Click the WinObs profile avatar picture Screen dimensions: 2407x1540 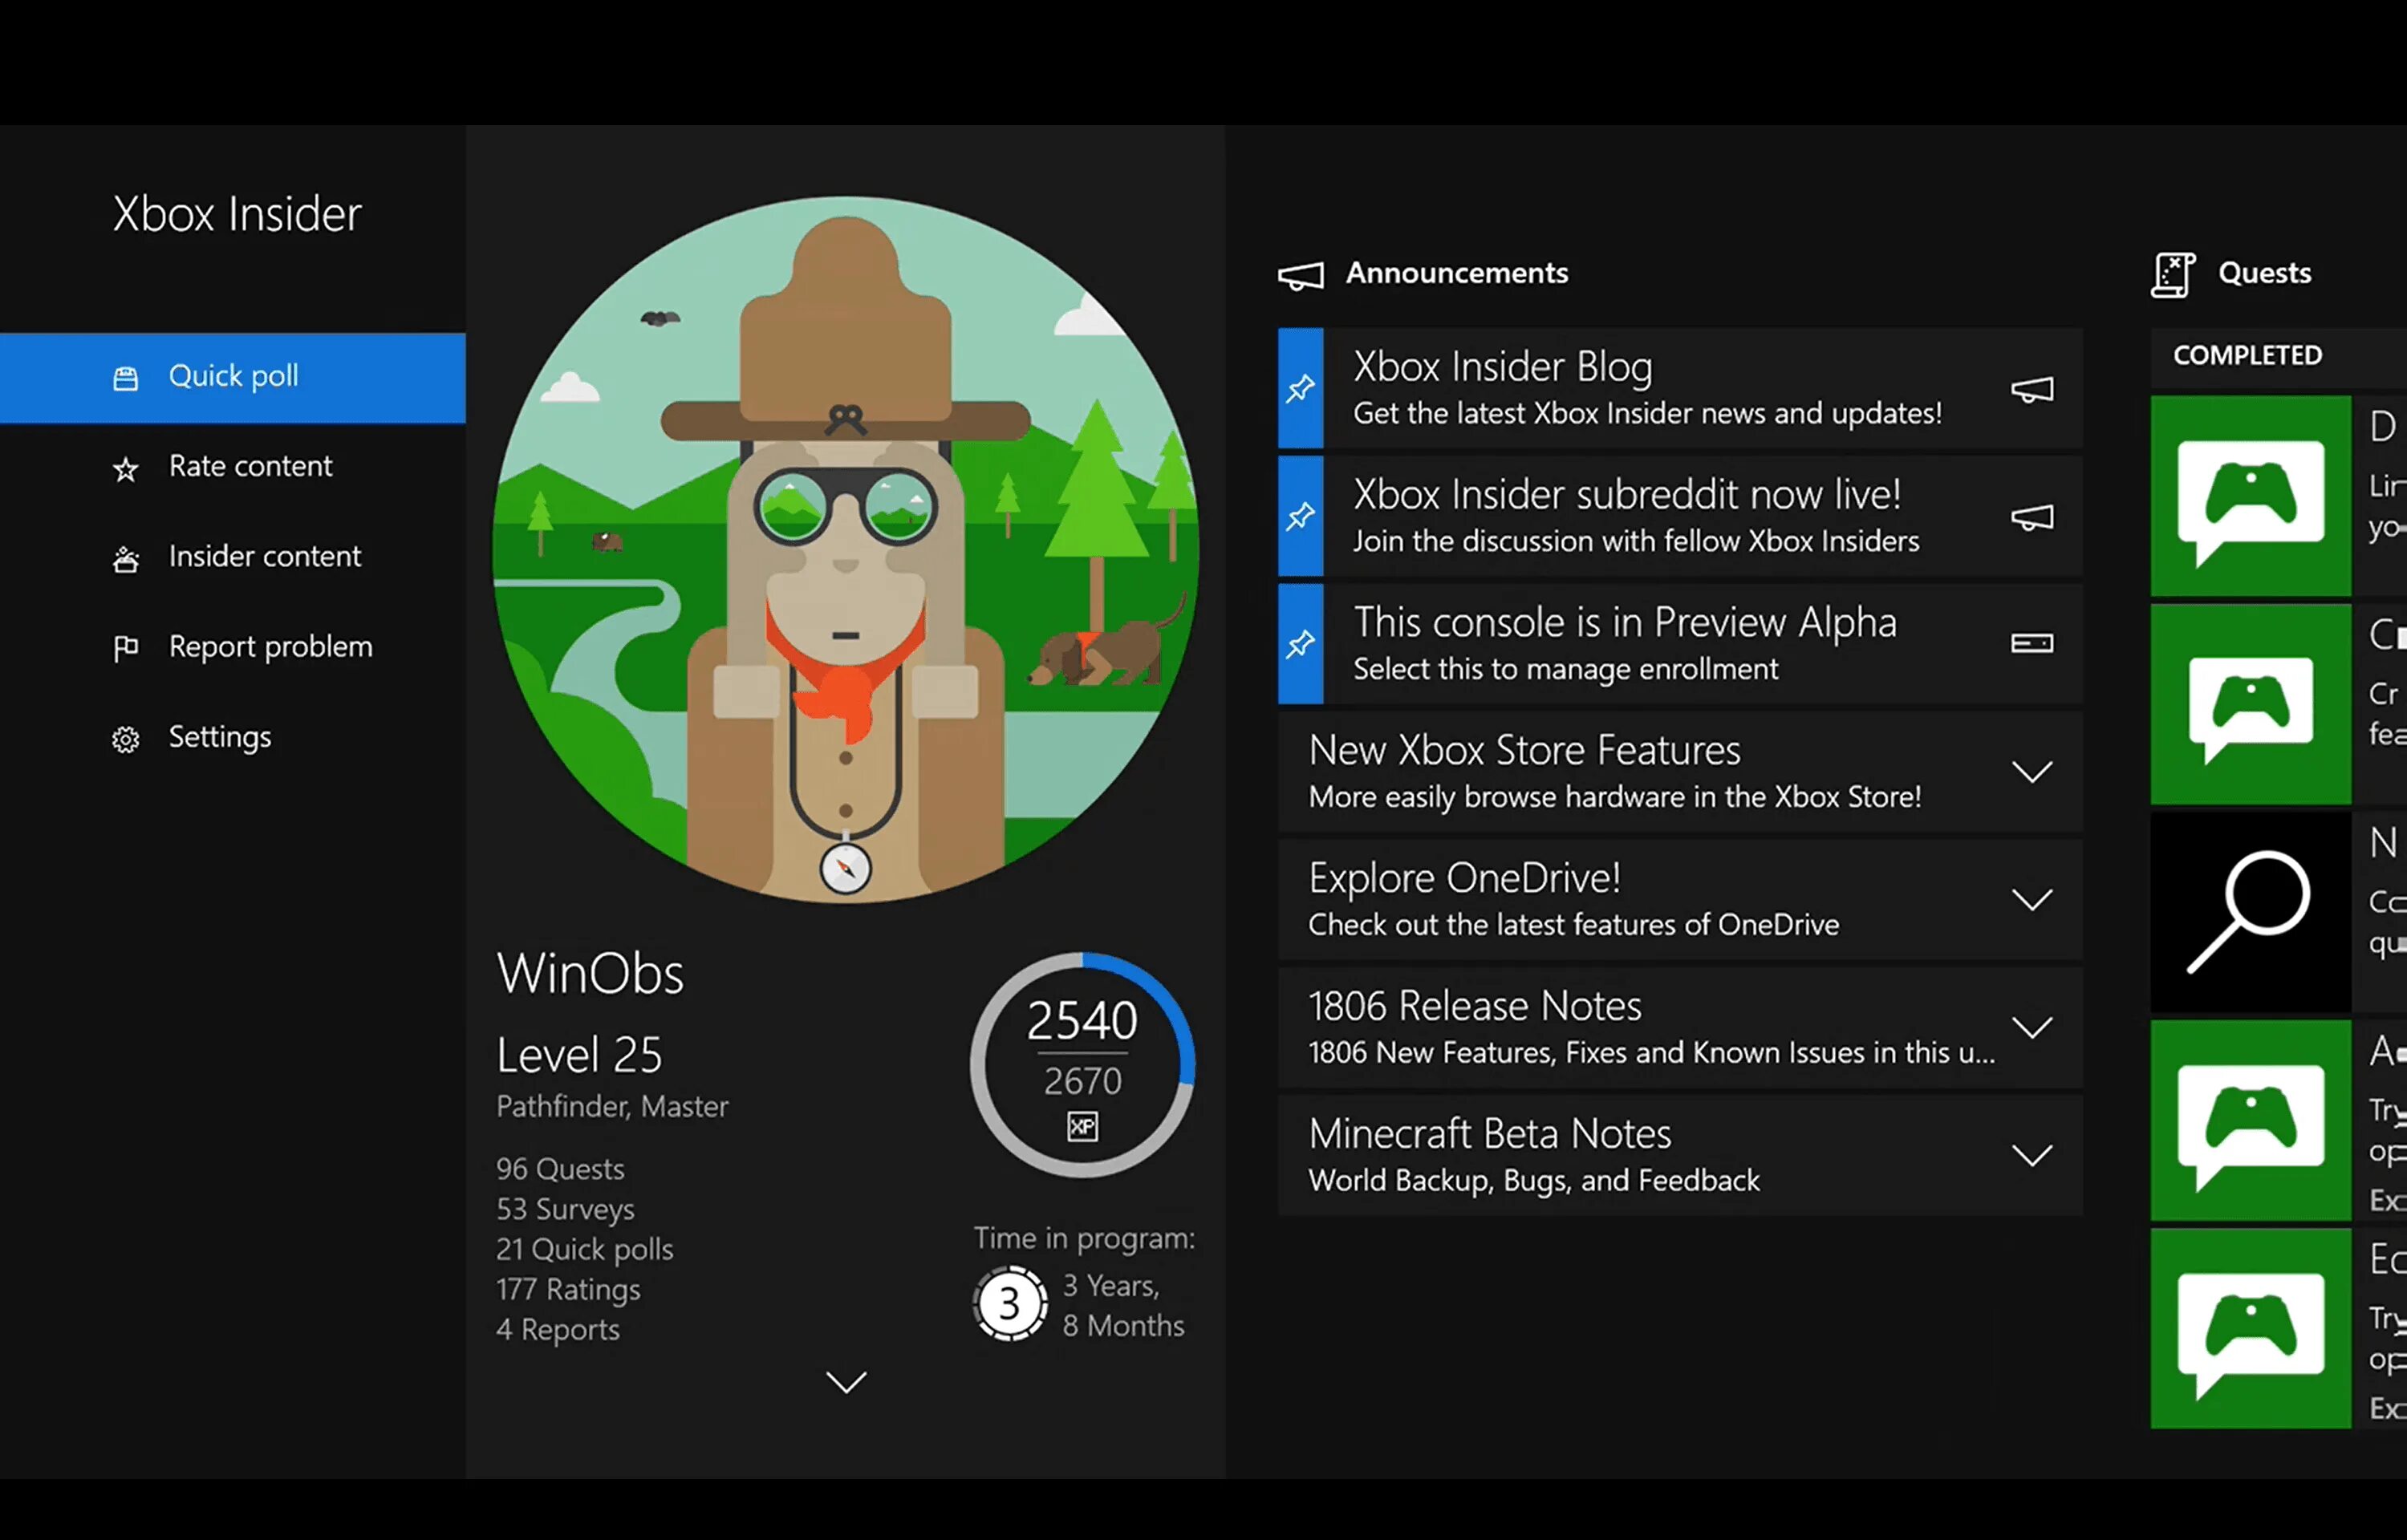click(x=845, y=548)
